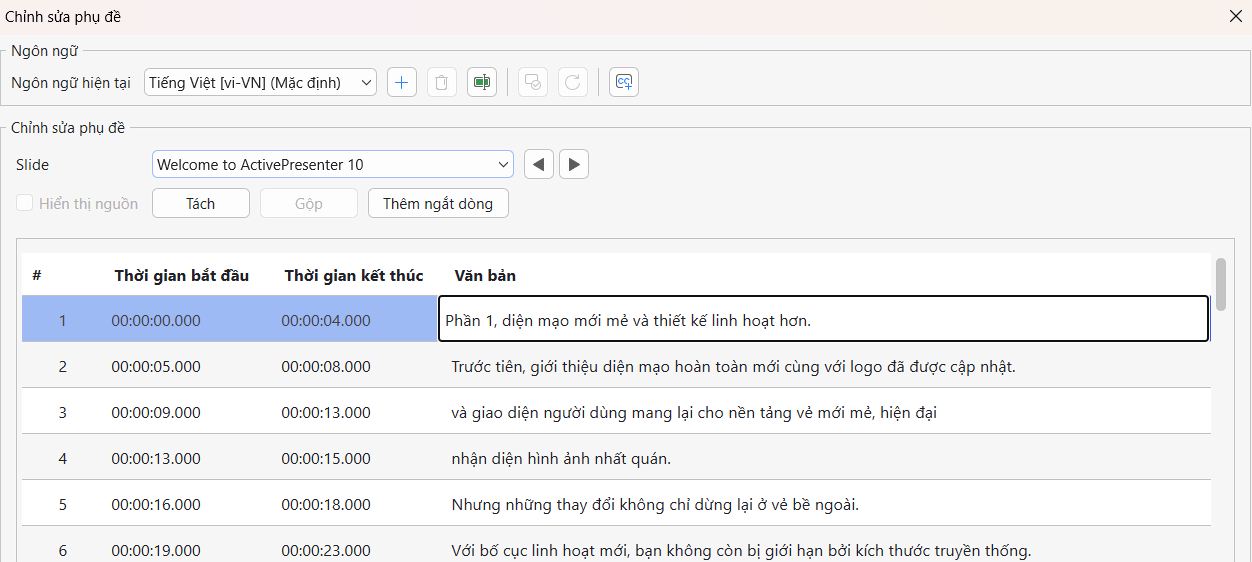Go to the previous slide with the left arrow
This screenshot has height=562, width=1252.
click(x=539, y=164)
